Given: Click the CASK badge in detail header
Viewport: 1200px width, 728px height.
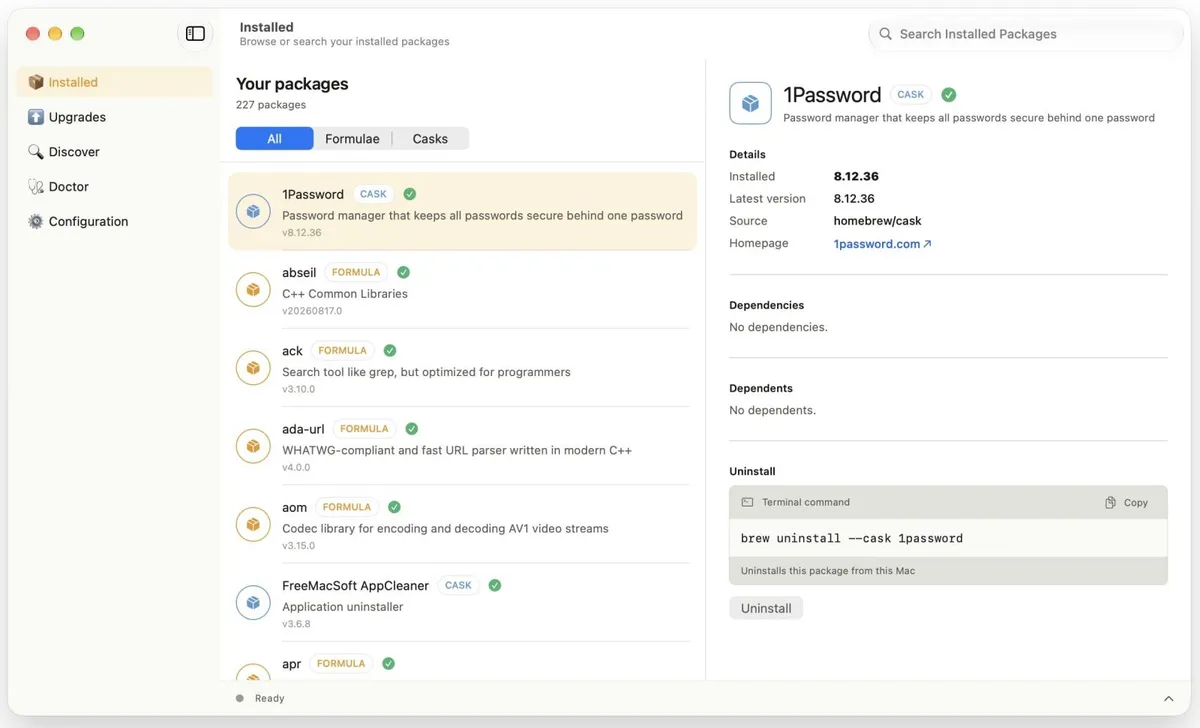Looking at the screenshot, I should point(911,95).
